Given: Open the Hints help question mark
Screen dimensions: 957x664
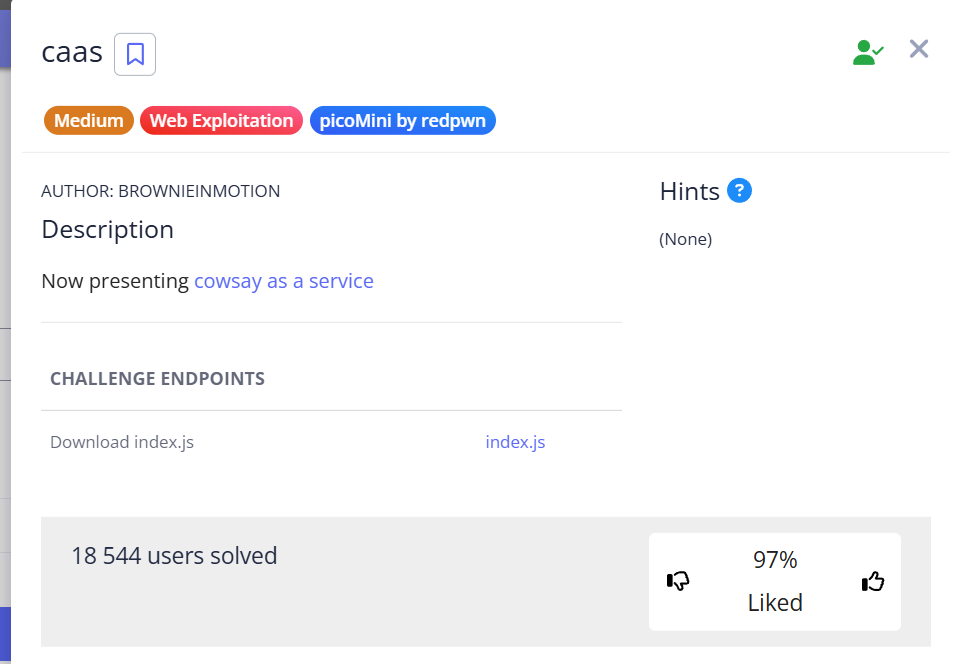Looking at the screenshot, I should point(739,190).
